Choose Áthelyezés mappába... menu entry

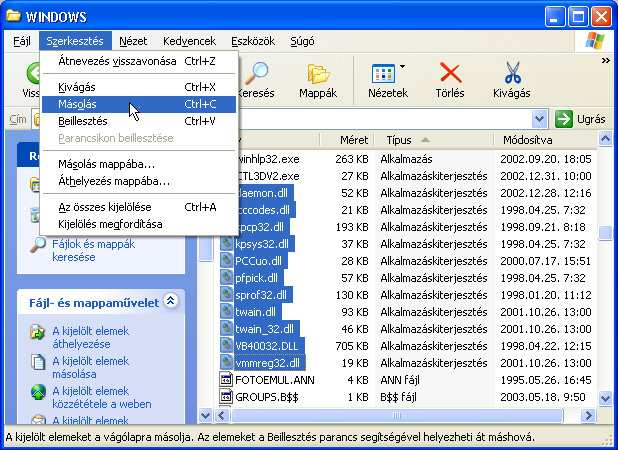[x=139, y=181]
